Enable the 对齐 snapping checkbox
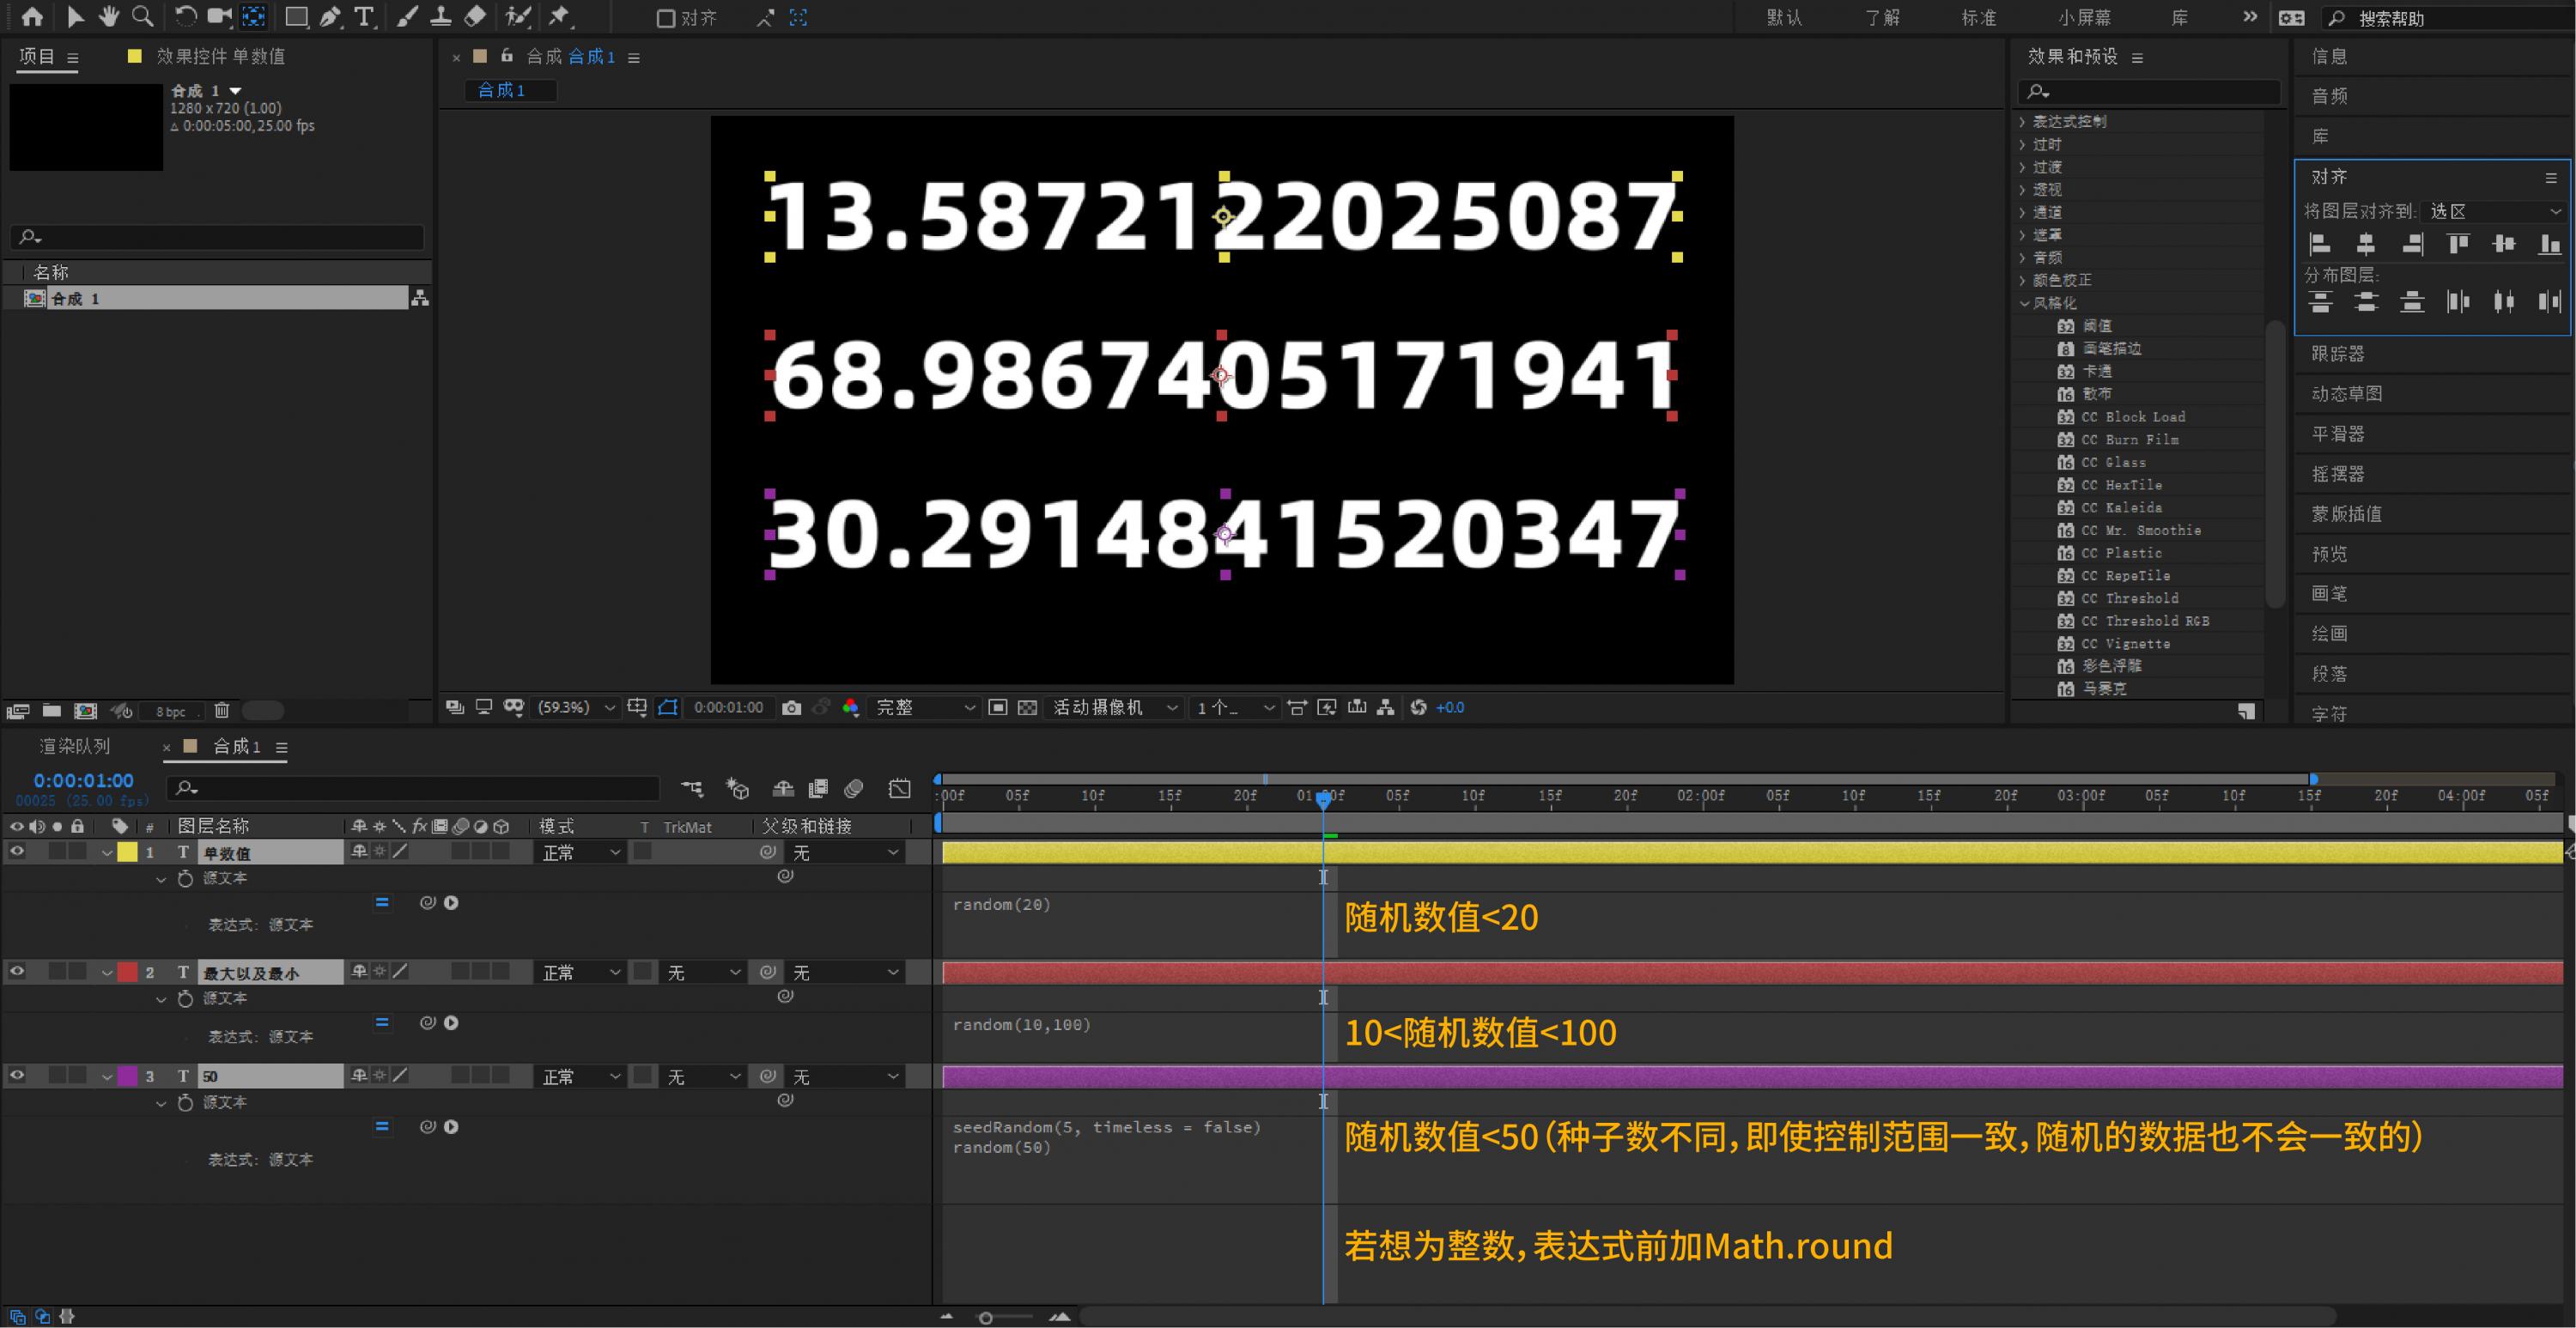Viewport: 2576px width, 1328px height. pyautogui.click(x=665, y=18)
